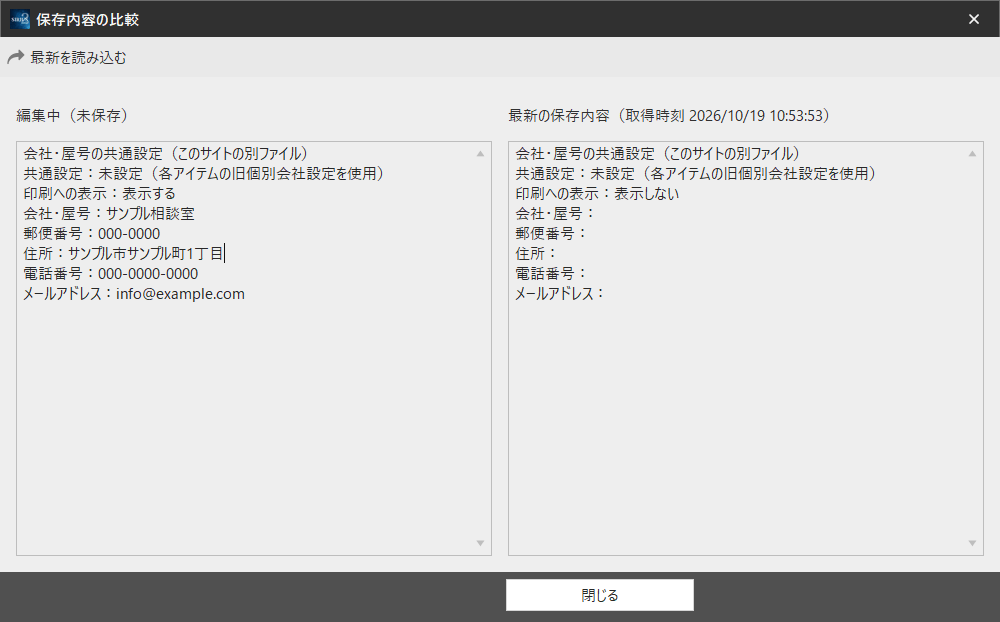Click メールアドレス：info@example.com line
Image resolution: width=1000 pixels, height=622 pixels.
pyautogui.click(x=134, y=293)
